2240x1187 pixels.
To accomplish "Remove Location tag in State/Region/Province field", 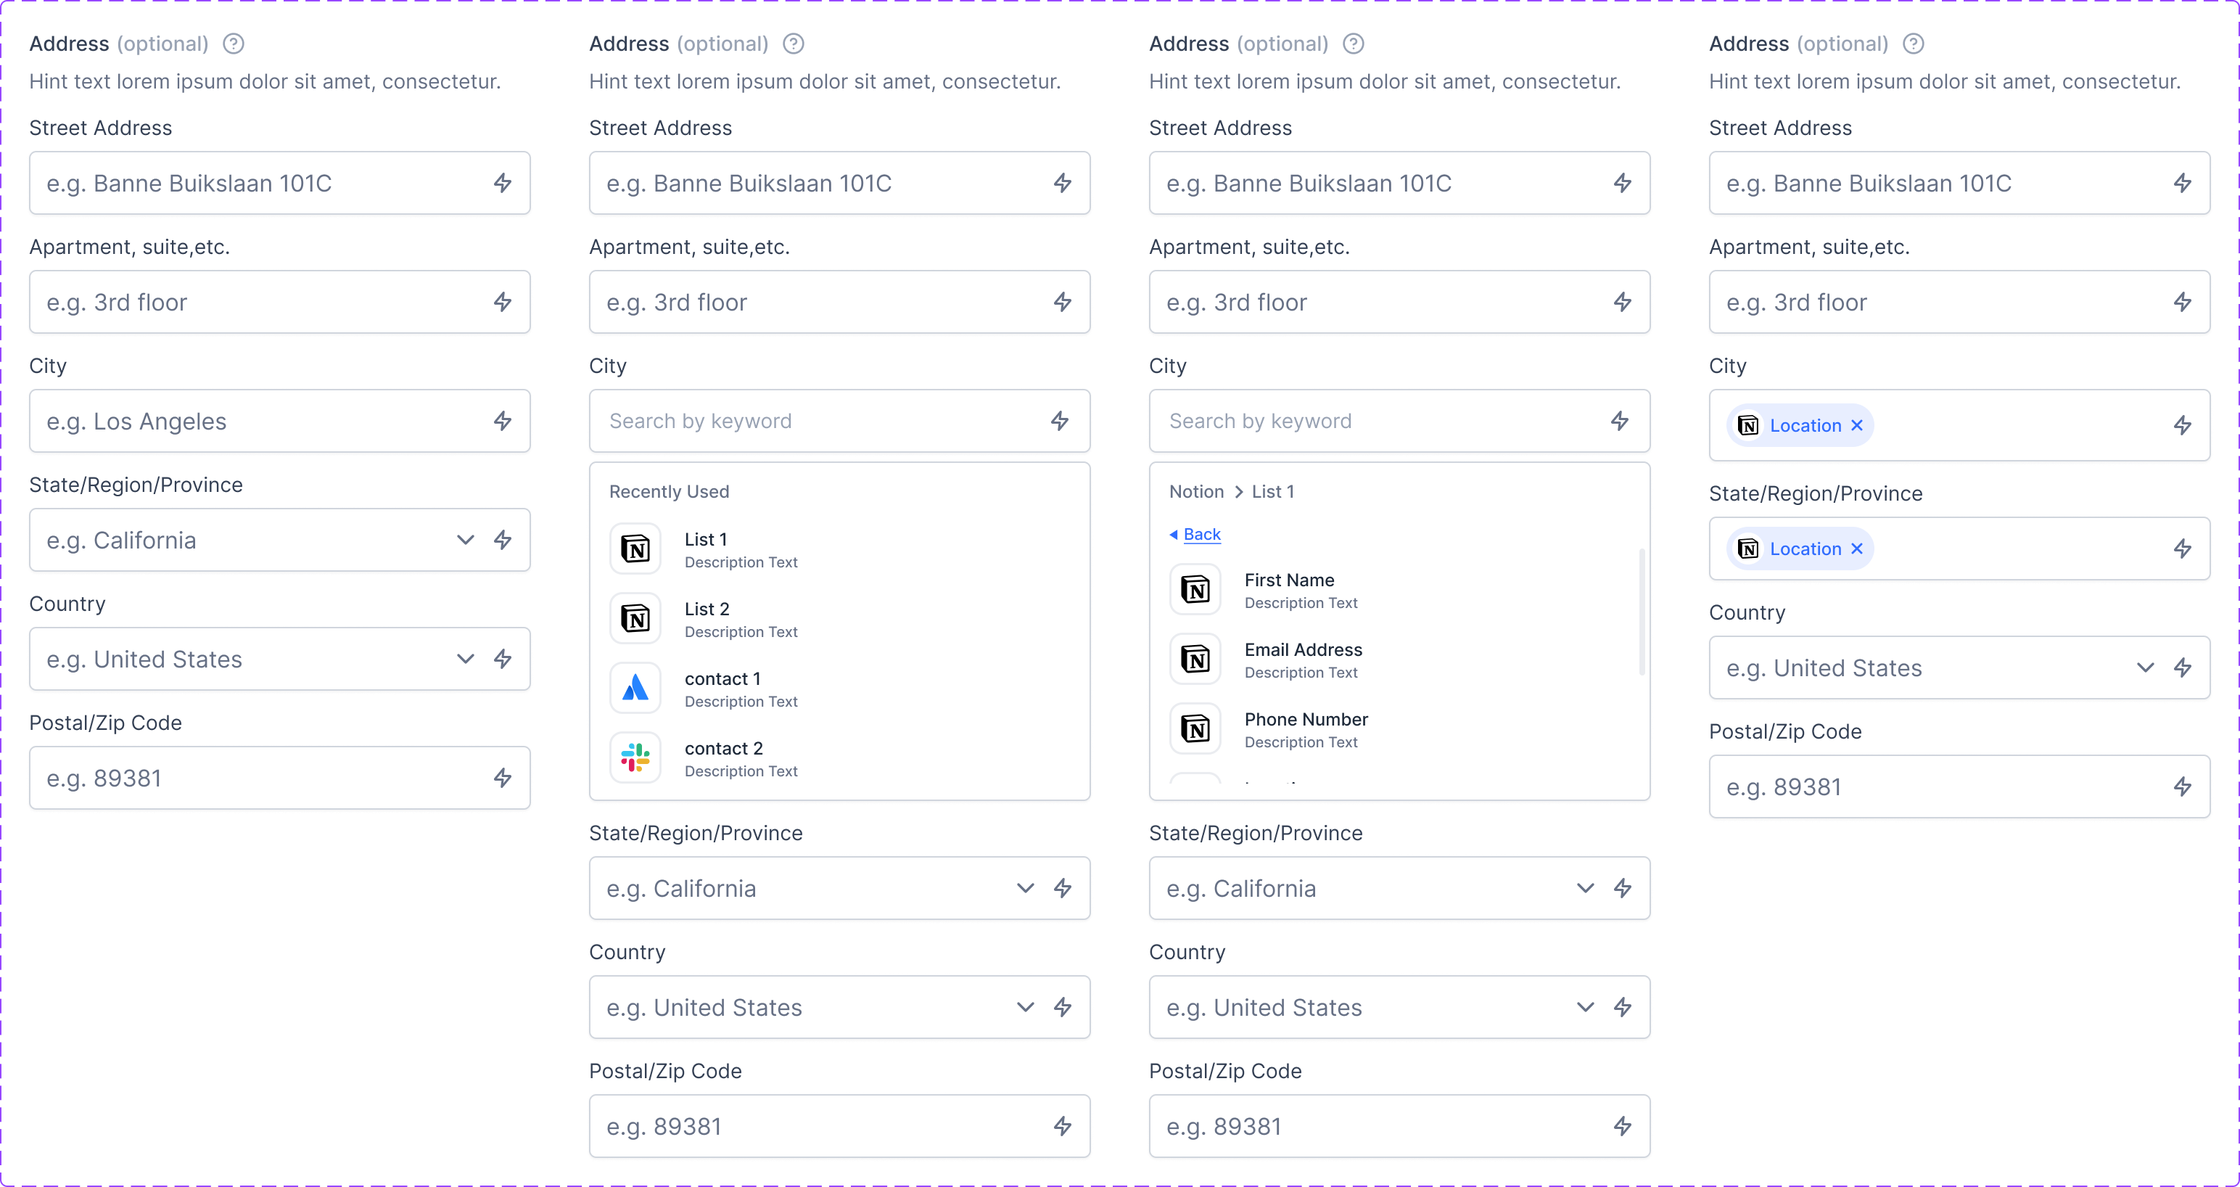I will [1857, 549].
